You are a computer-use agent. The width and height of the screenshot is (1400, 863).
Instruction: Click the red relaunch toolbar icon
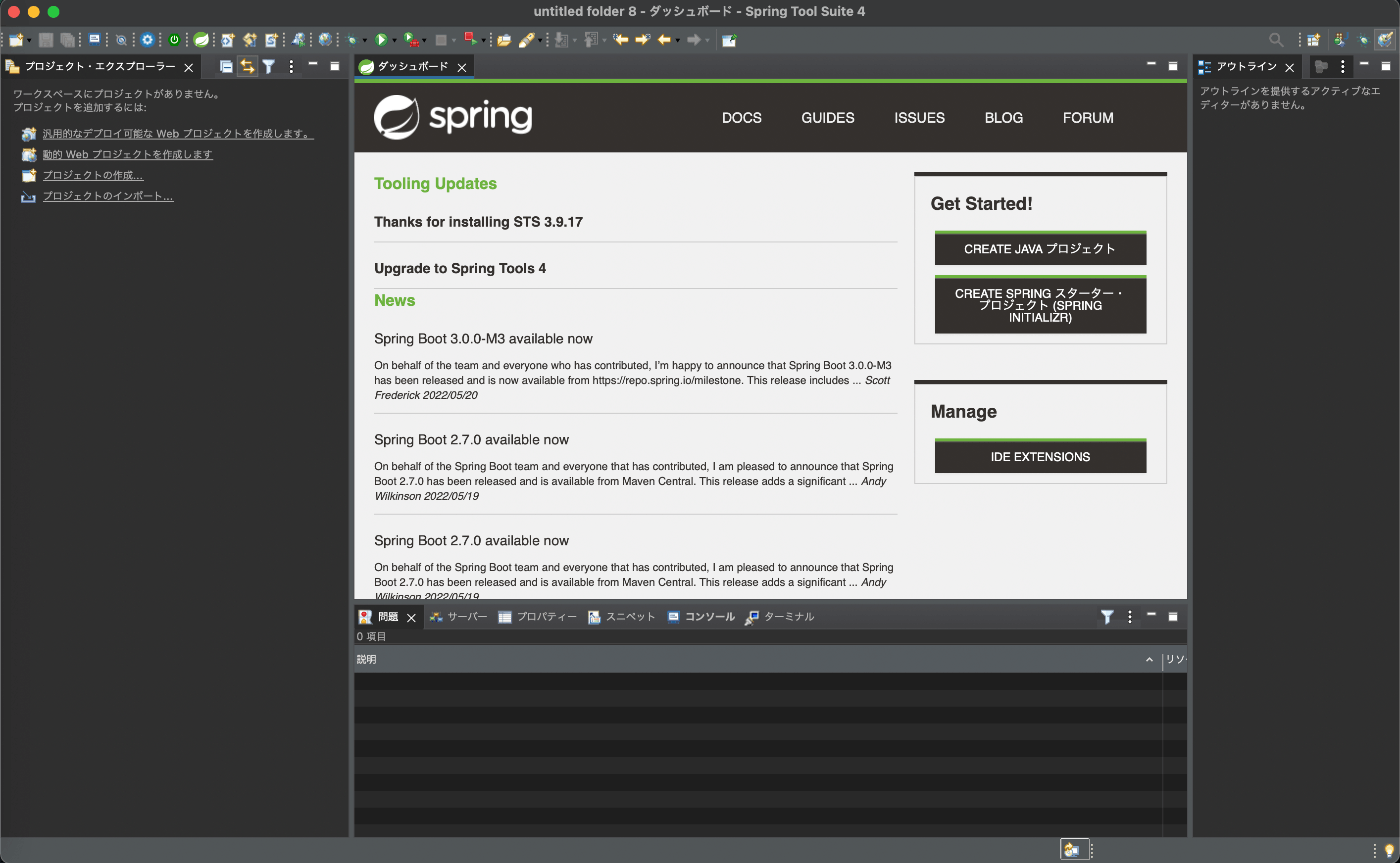coord(469,40)
